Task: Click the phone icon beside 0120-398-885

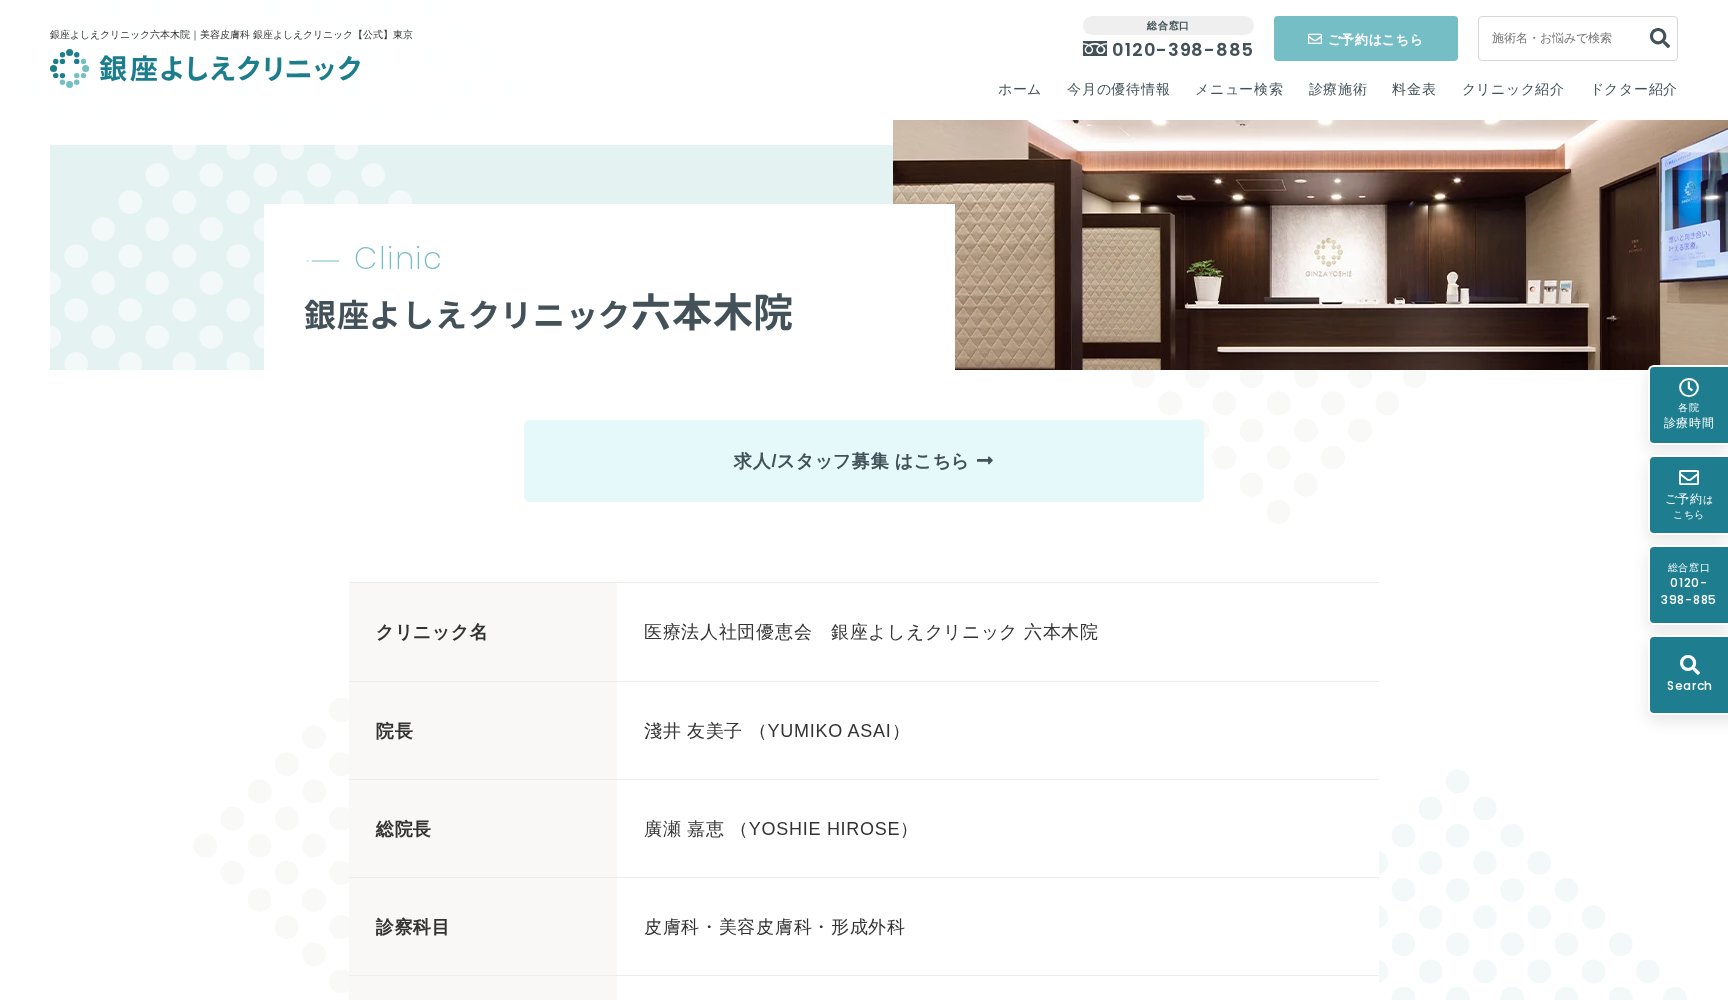Action: coord(1093,49)
